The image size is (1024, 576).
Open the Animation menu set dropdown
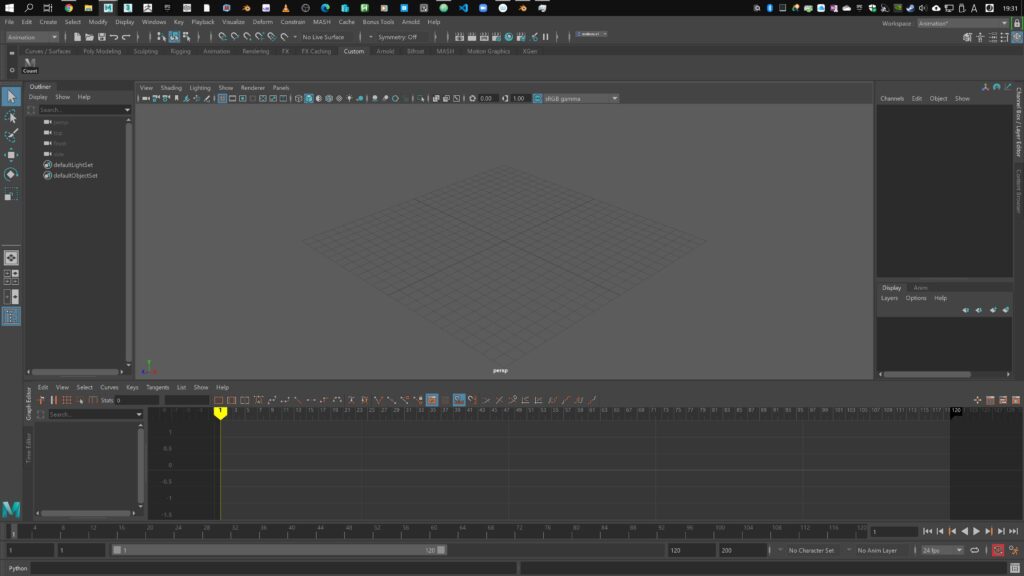32,37
